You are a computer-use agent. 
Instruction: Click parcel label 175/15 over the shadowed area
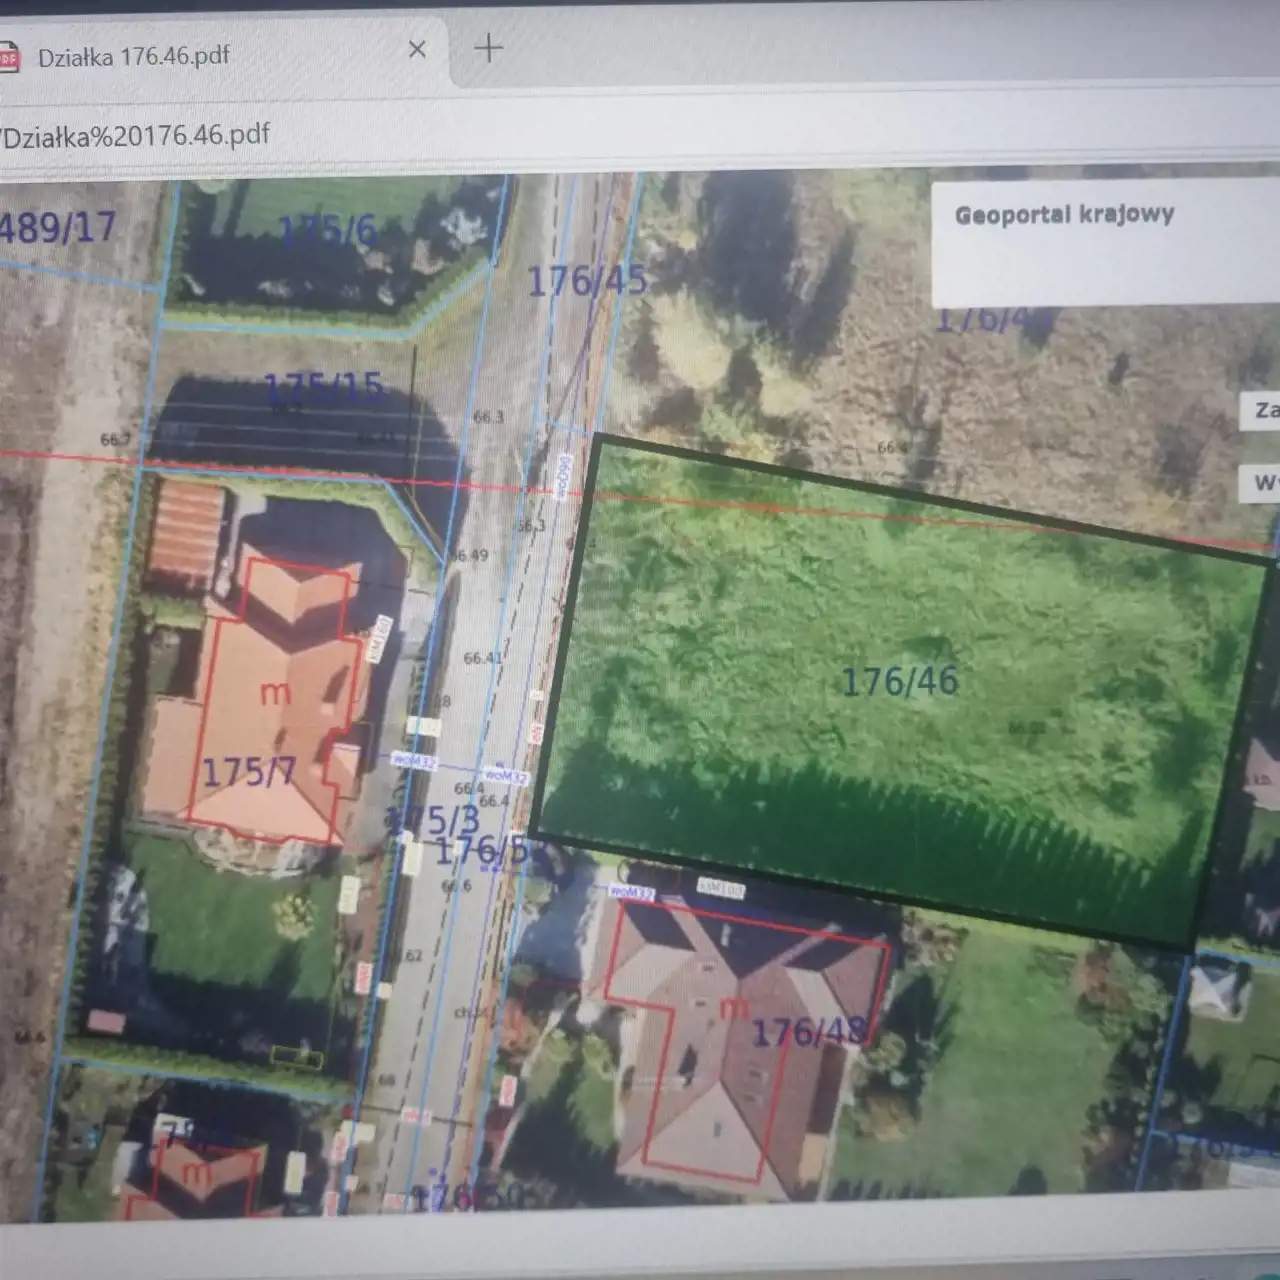pyautogui.click(x=323, y=387)
